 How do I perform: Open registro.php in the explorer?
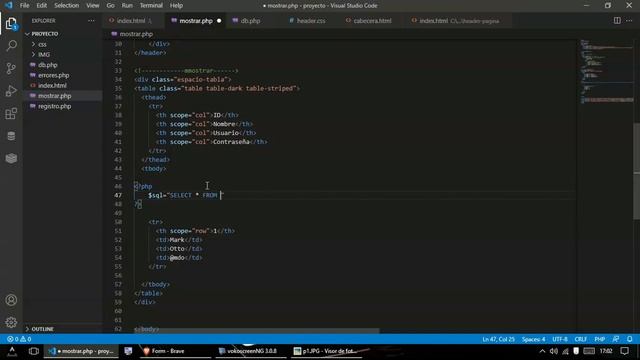point(54,106)
